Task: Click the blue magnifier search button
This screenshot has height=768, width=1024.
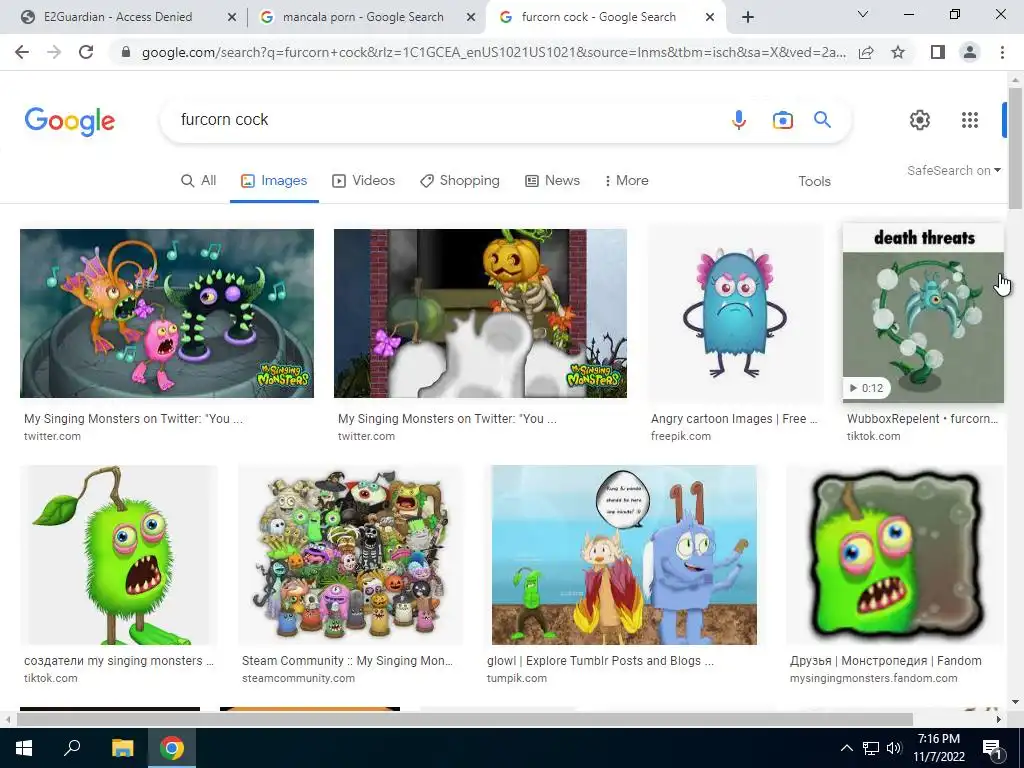Action: point(822,120)
